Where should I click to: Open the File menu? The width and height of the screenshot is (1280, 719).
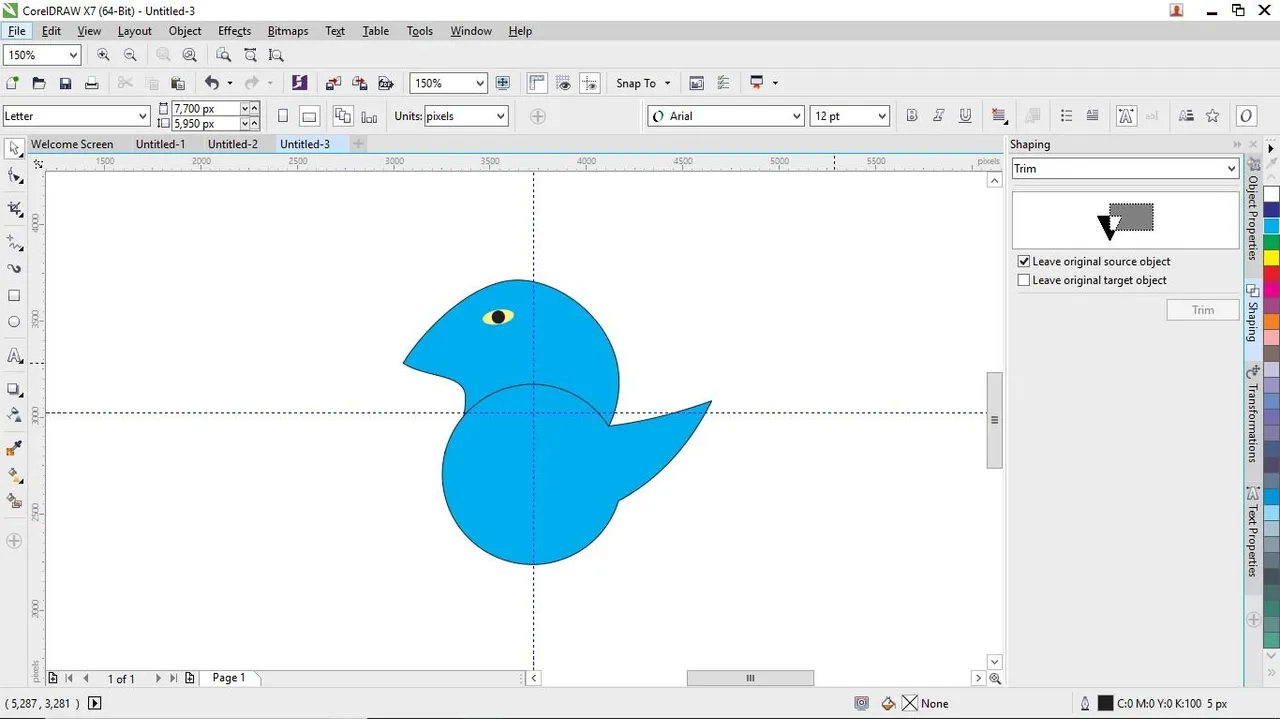(x=17, y=31)
